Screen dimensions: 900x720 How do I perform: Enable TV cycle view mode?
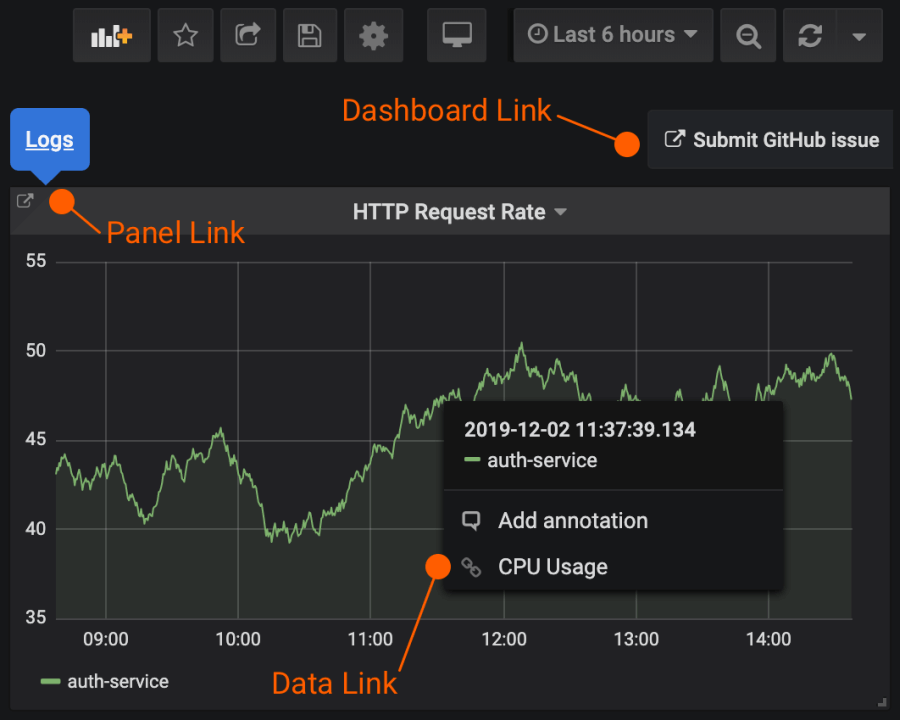pyautogui.click(x=456, y=34)
